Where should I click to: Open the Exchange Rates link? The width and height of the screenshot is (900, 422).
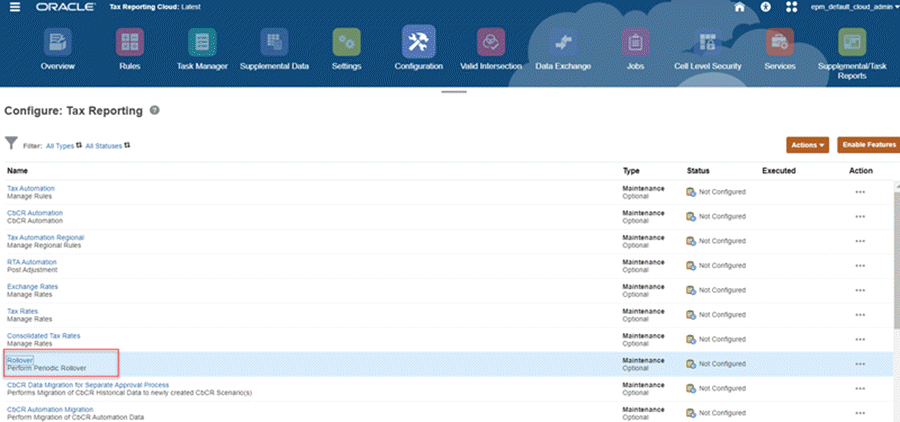click(32, 287)
